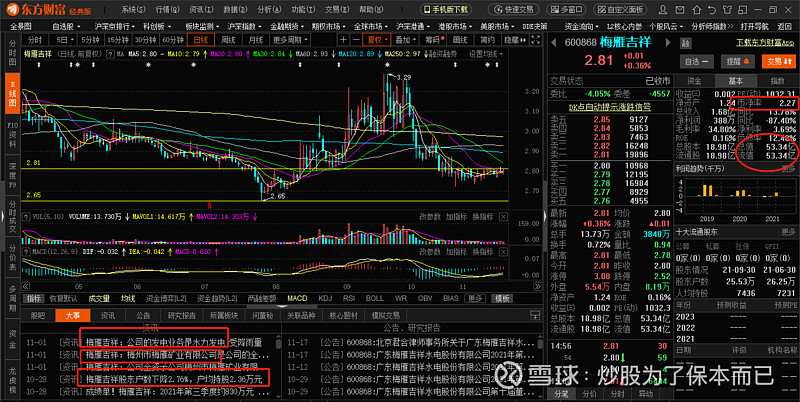Open 下载东方财富App link
The image size is (800, 402).
click(x=765, y=42)
